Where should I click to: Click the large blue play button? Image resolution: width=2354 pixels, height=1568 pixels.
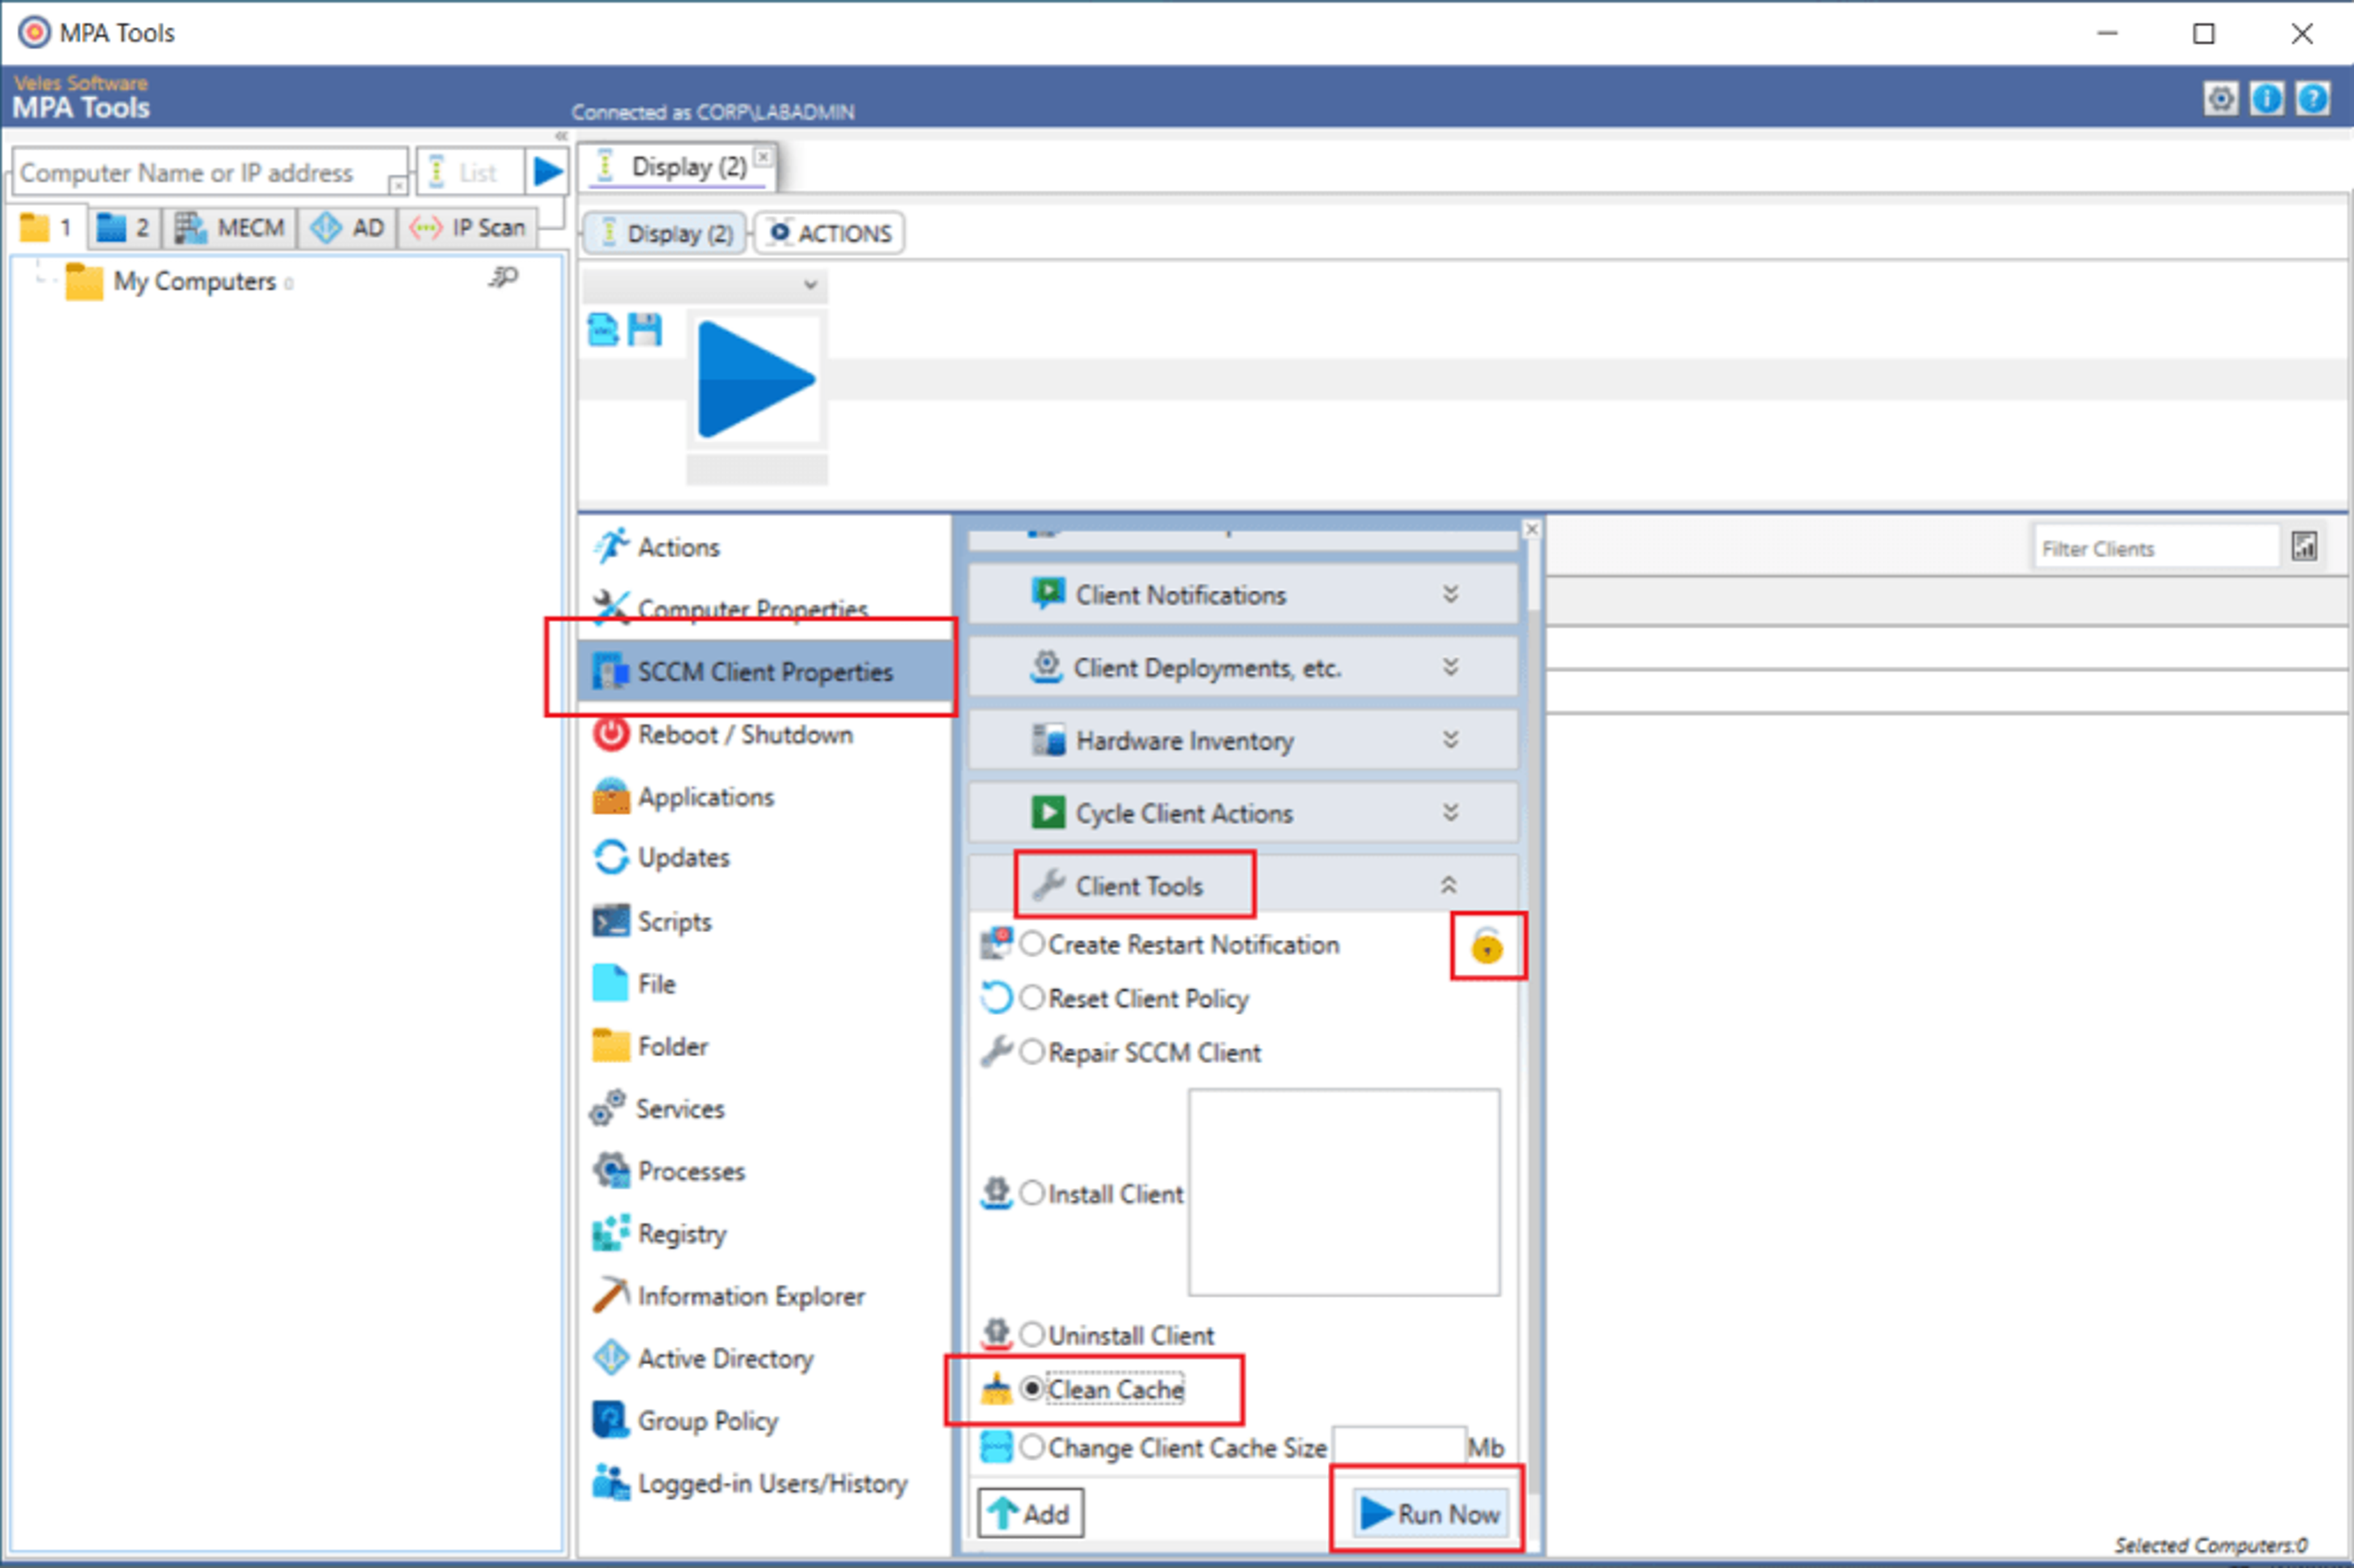tap(756, 379)
